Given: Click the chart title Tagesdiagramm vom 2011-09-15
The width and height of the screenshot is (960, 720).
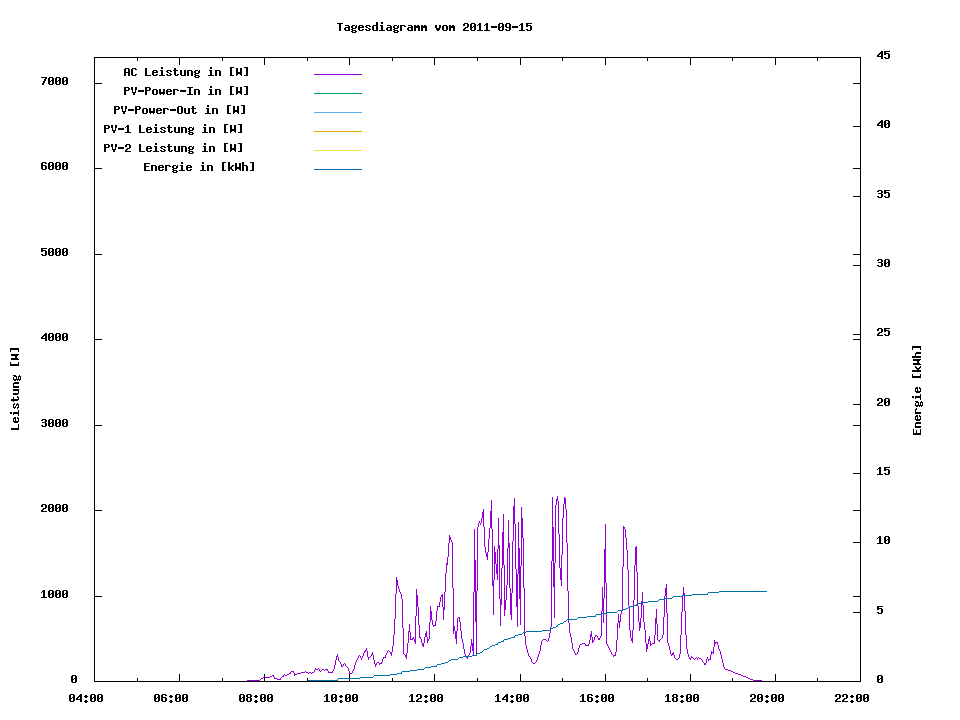Looking at the screenshot, I should click(x=434, y=27).
